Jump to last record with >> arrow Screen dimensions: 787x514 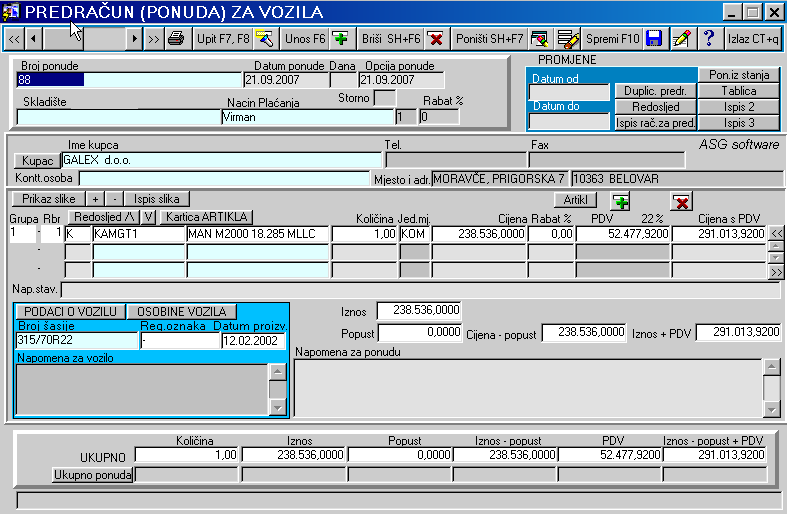point(153,39)
